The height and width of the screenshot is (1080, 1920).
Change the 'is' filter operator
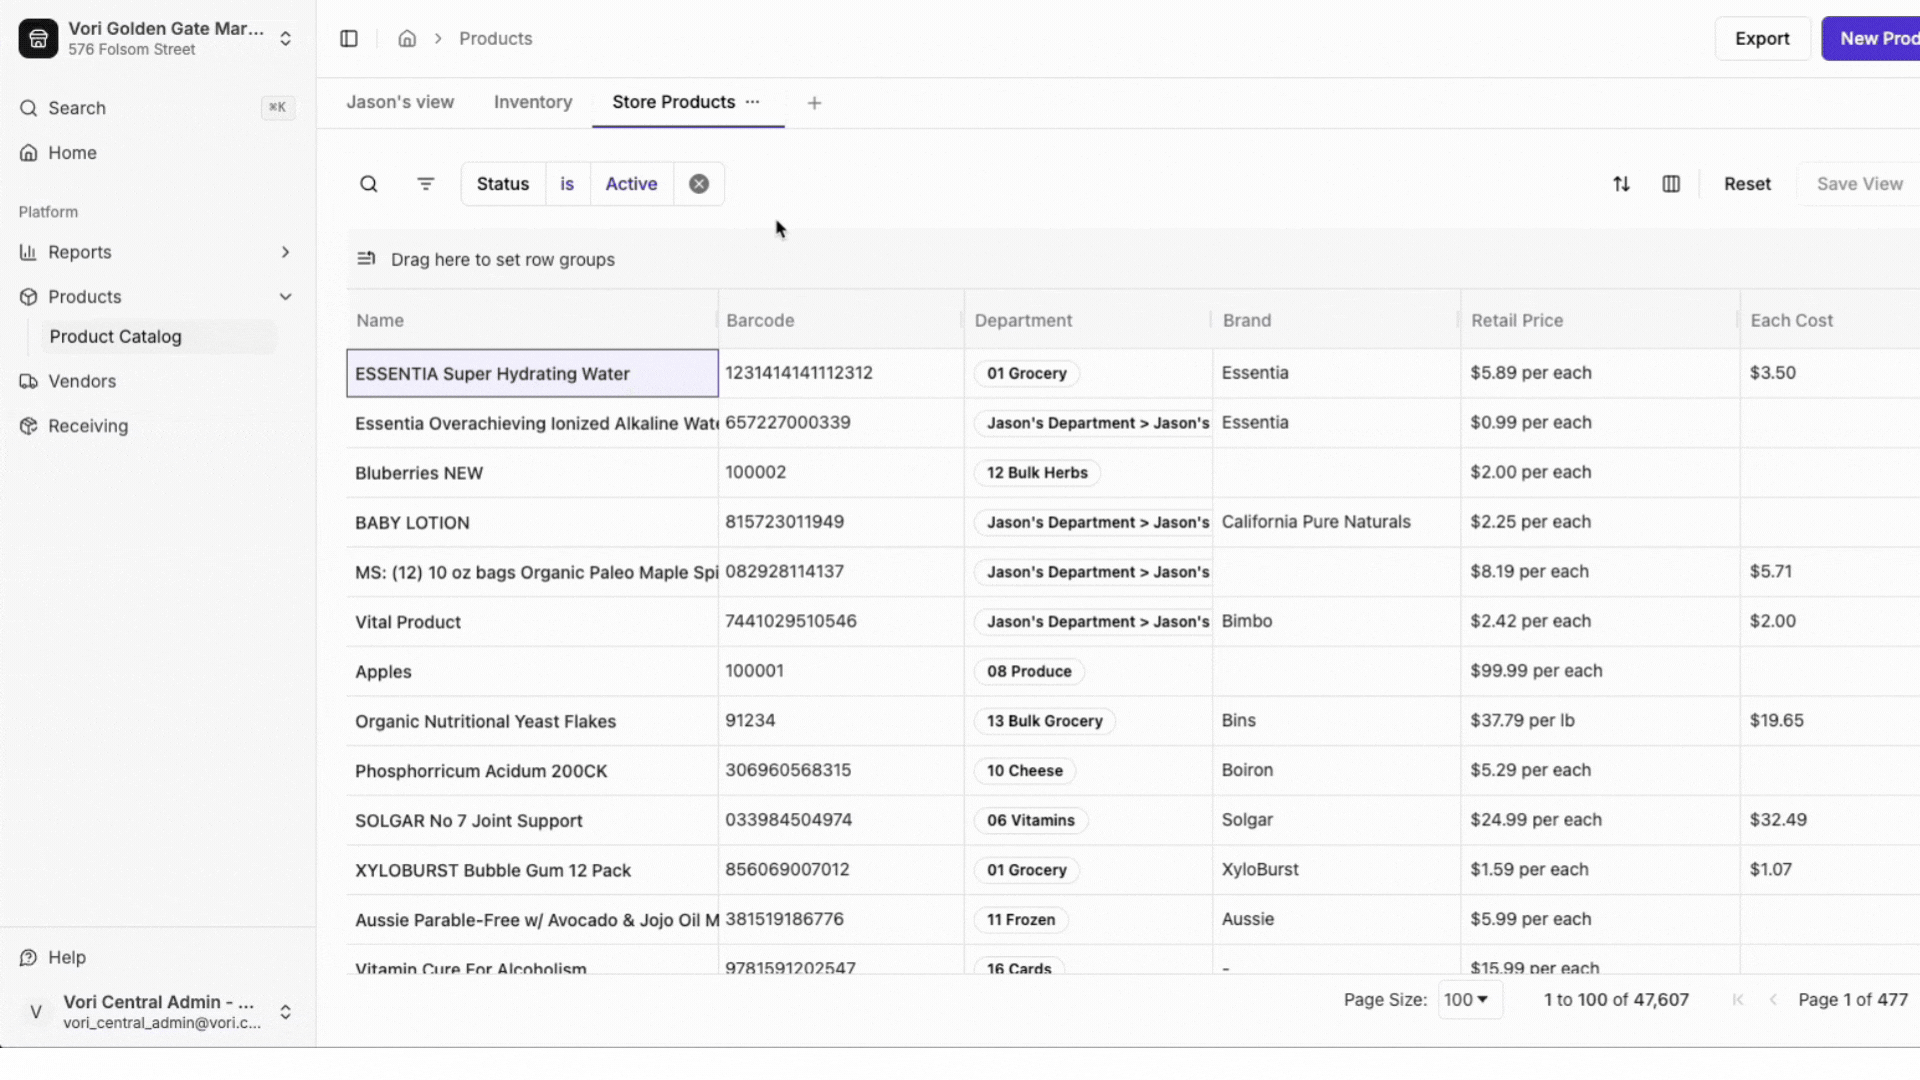point(567,184)
